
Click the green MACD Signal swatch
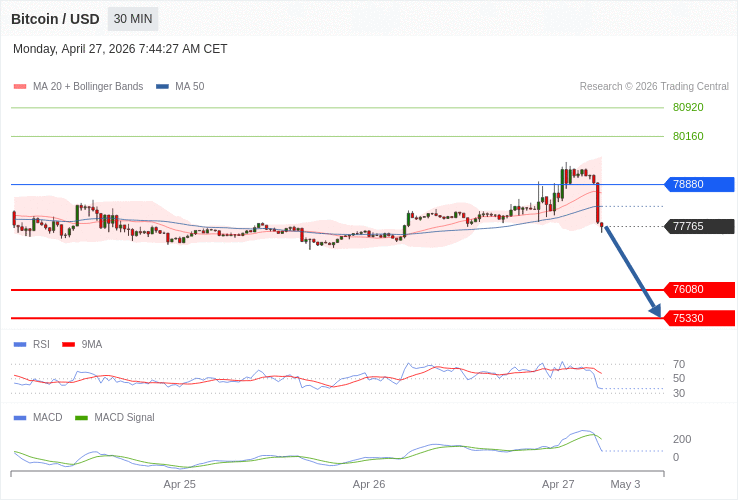pos(81,418)
